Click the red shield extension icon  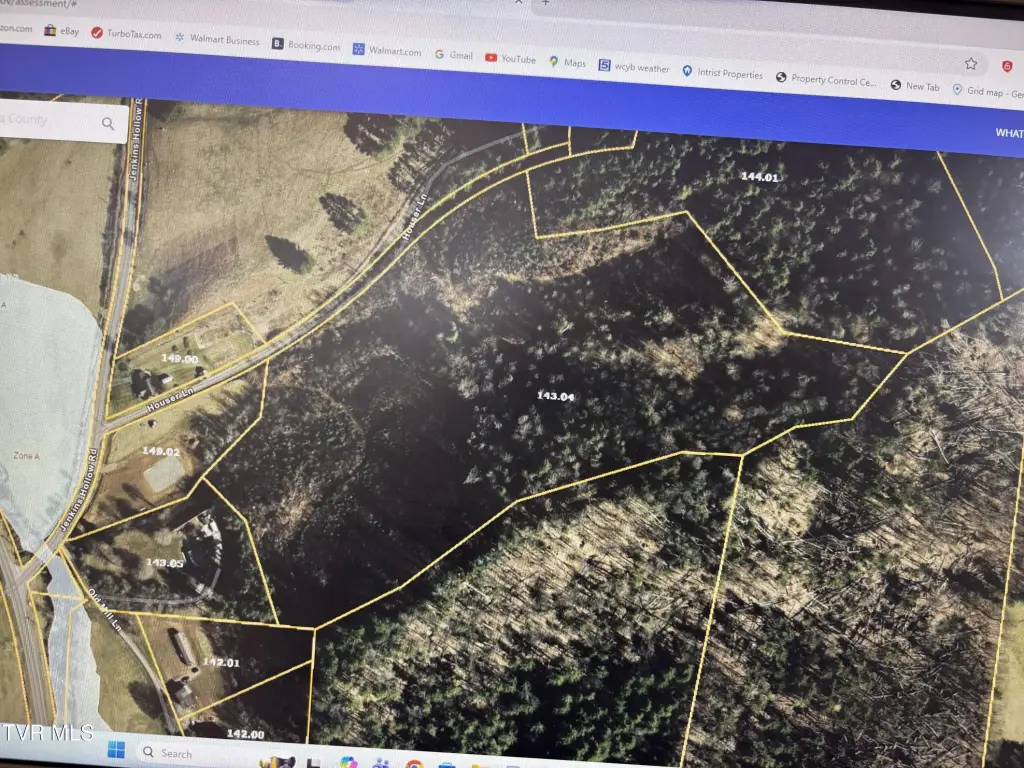[x=1007, y=66]
